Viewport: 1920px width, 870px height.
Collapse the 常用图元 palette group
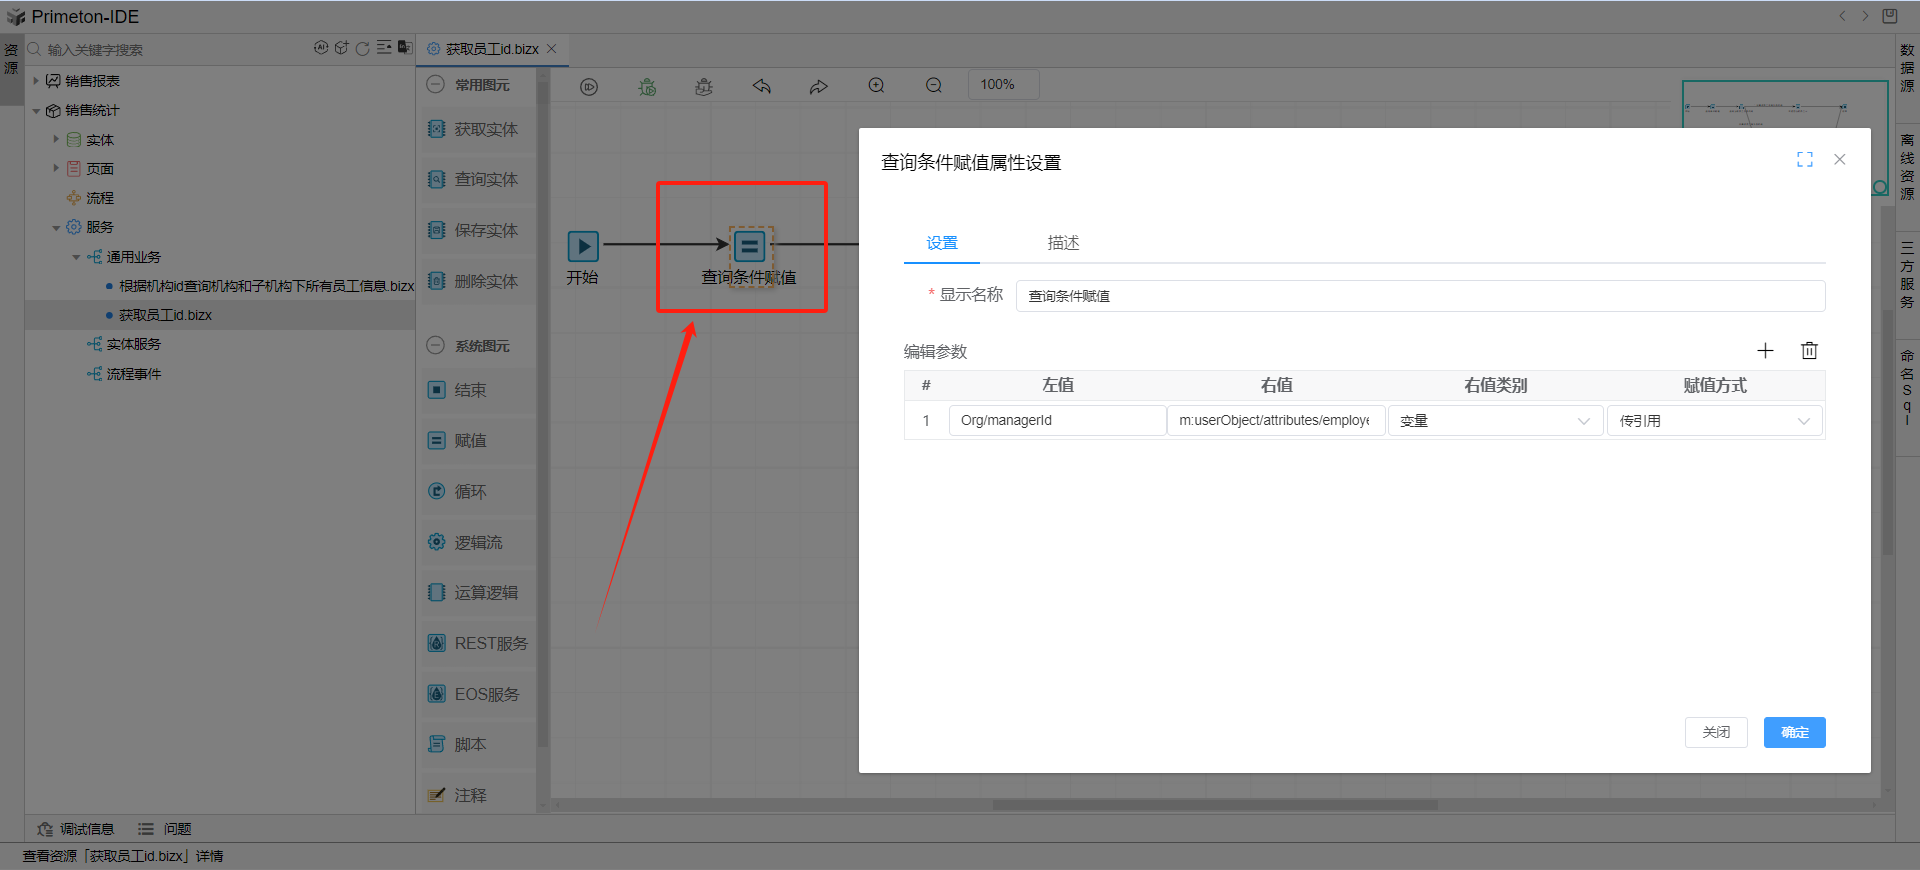click(435, 85)
